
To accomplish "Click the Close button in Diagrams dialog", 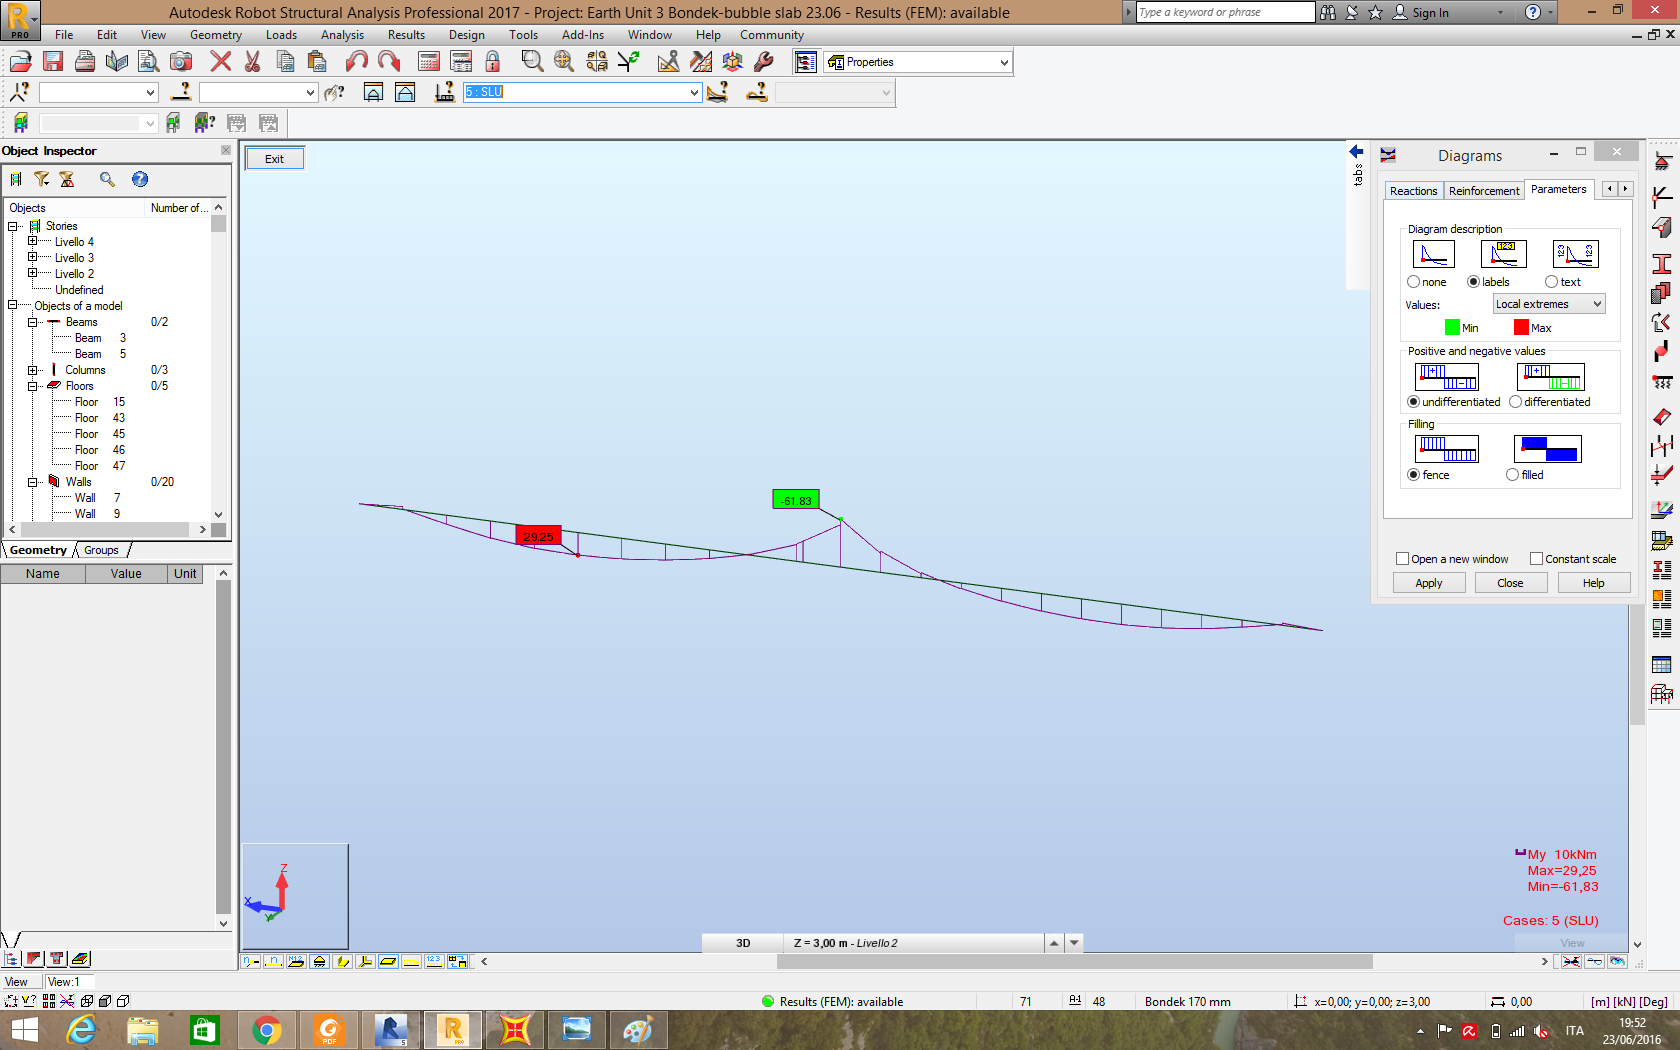I will coord(1511,583).
